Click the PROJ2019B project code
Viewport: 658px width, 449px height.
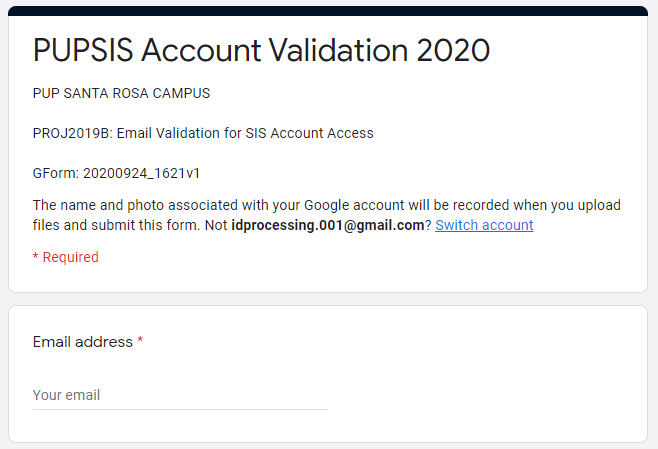click(x=69, y=133)
